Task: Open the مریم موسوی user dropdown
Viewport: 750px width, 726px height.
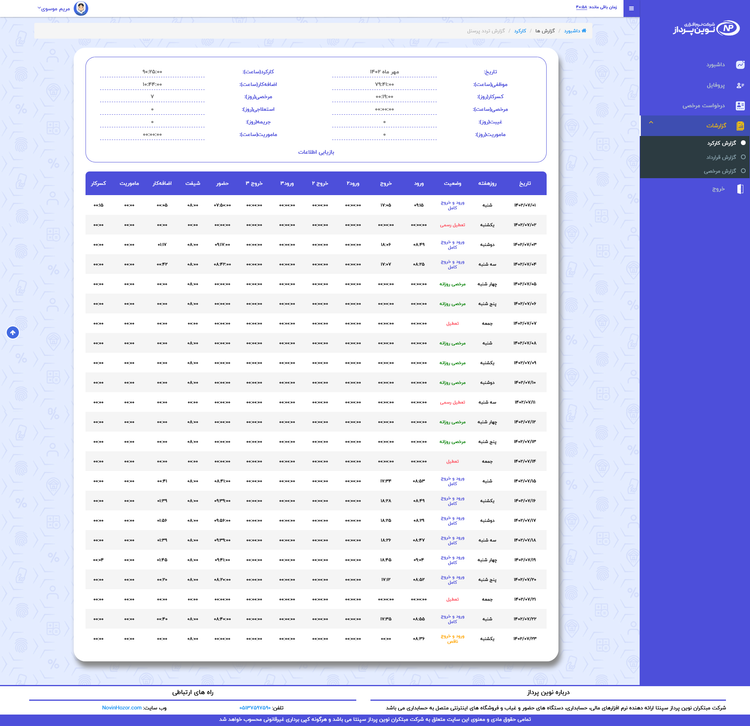Action: pos(54,8)
